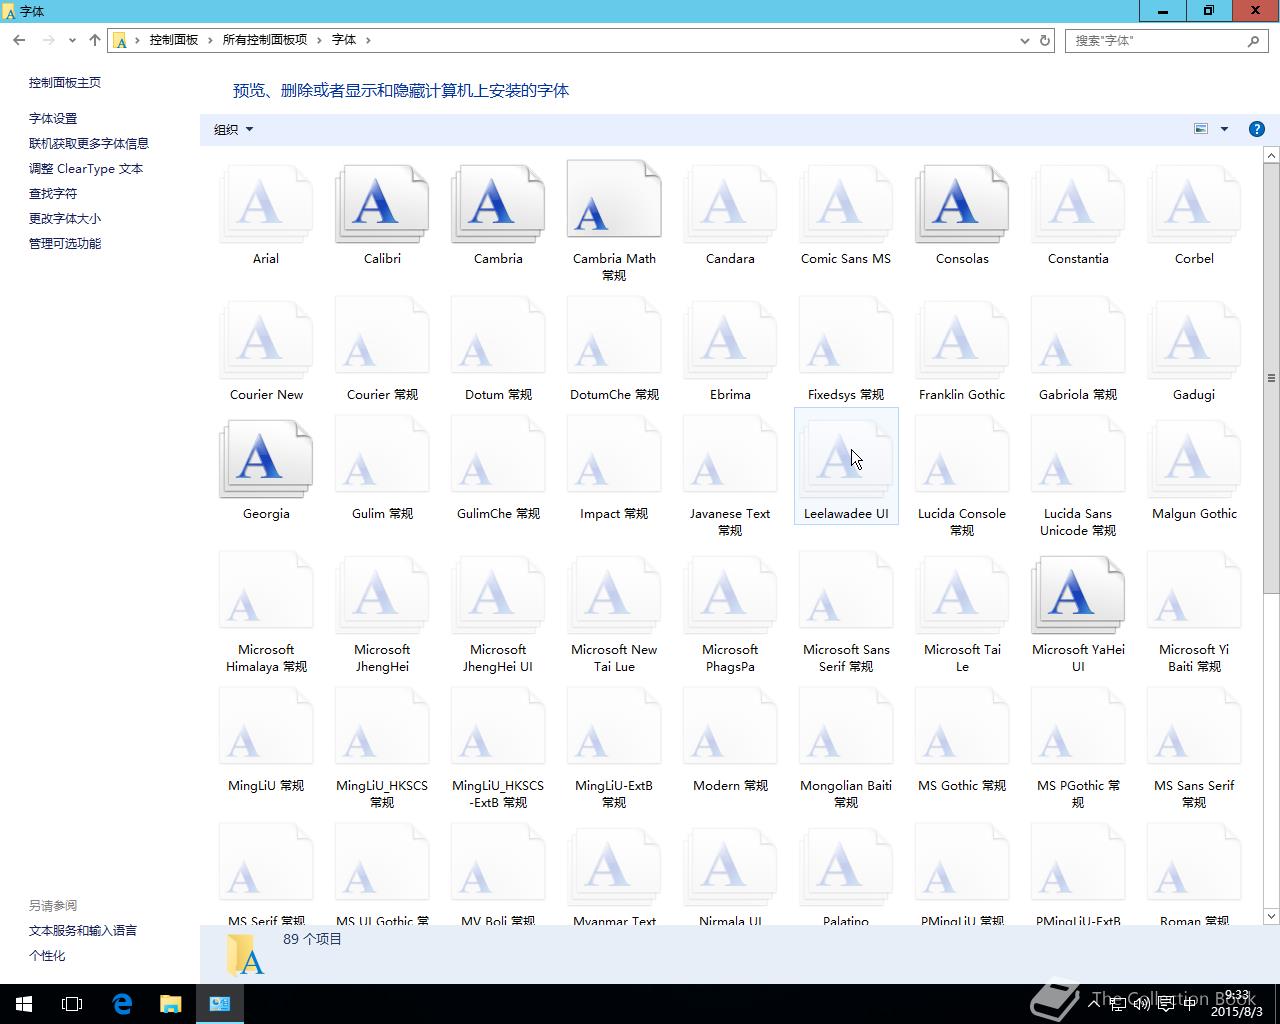Select the Constantia font icon
The image size is (1280, 1024).
coord(1078,205)
